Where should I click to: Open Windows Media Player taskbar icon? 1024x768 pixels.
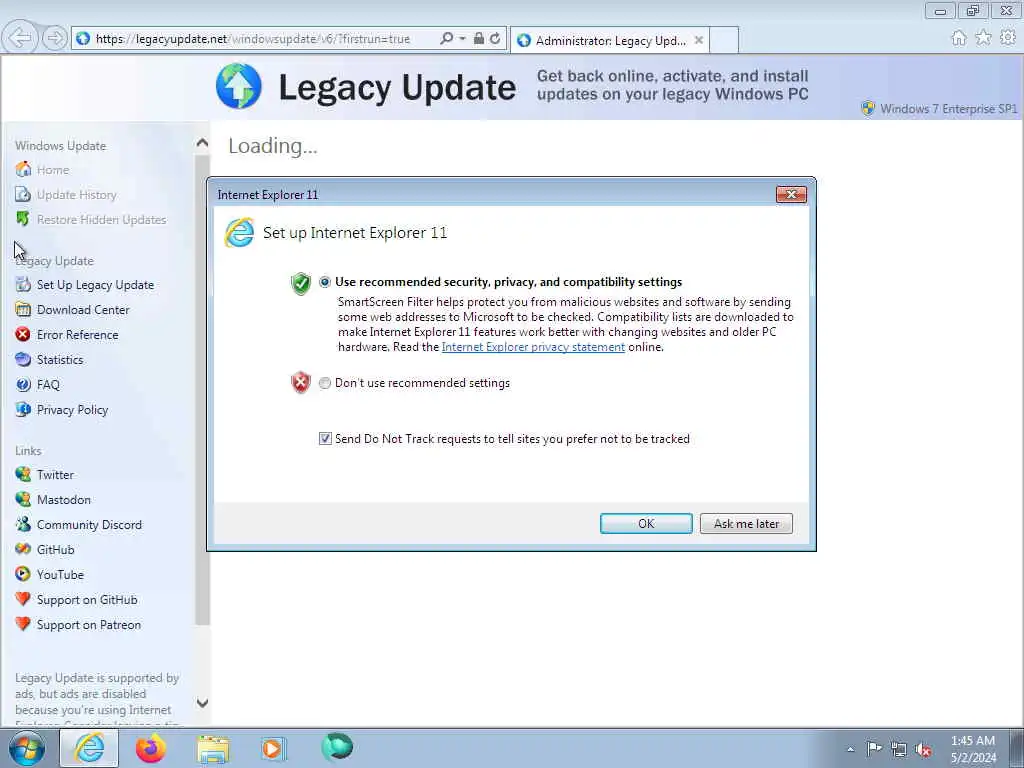point(273,748)
